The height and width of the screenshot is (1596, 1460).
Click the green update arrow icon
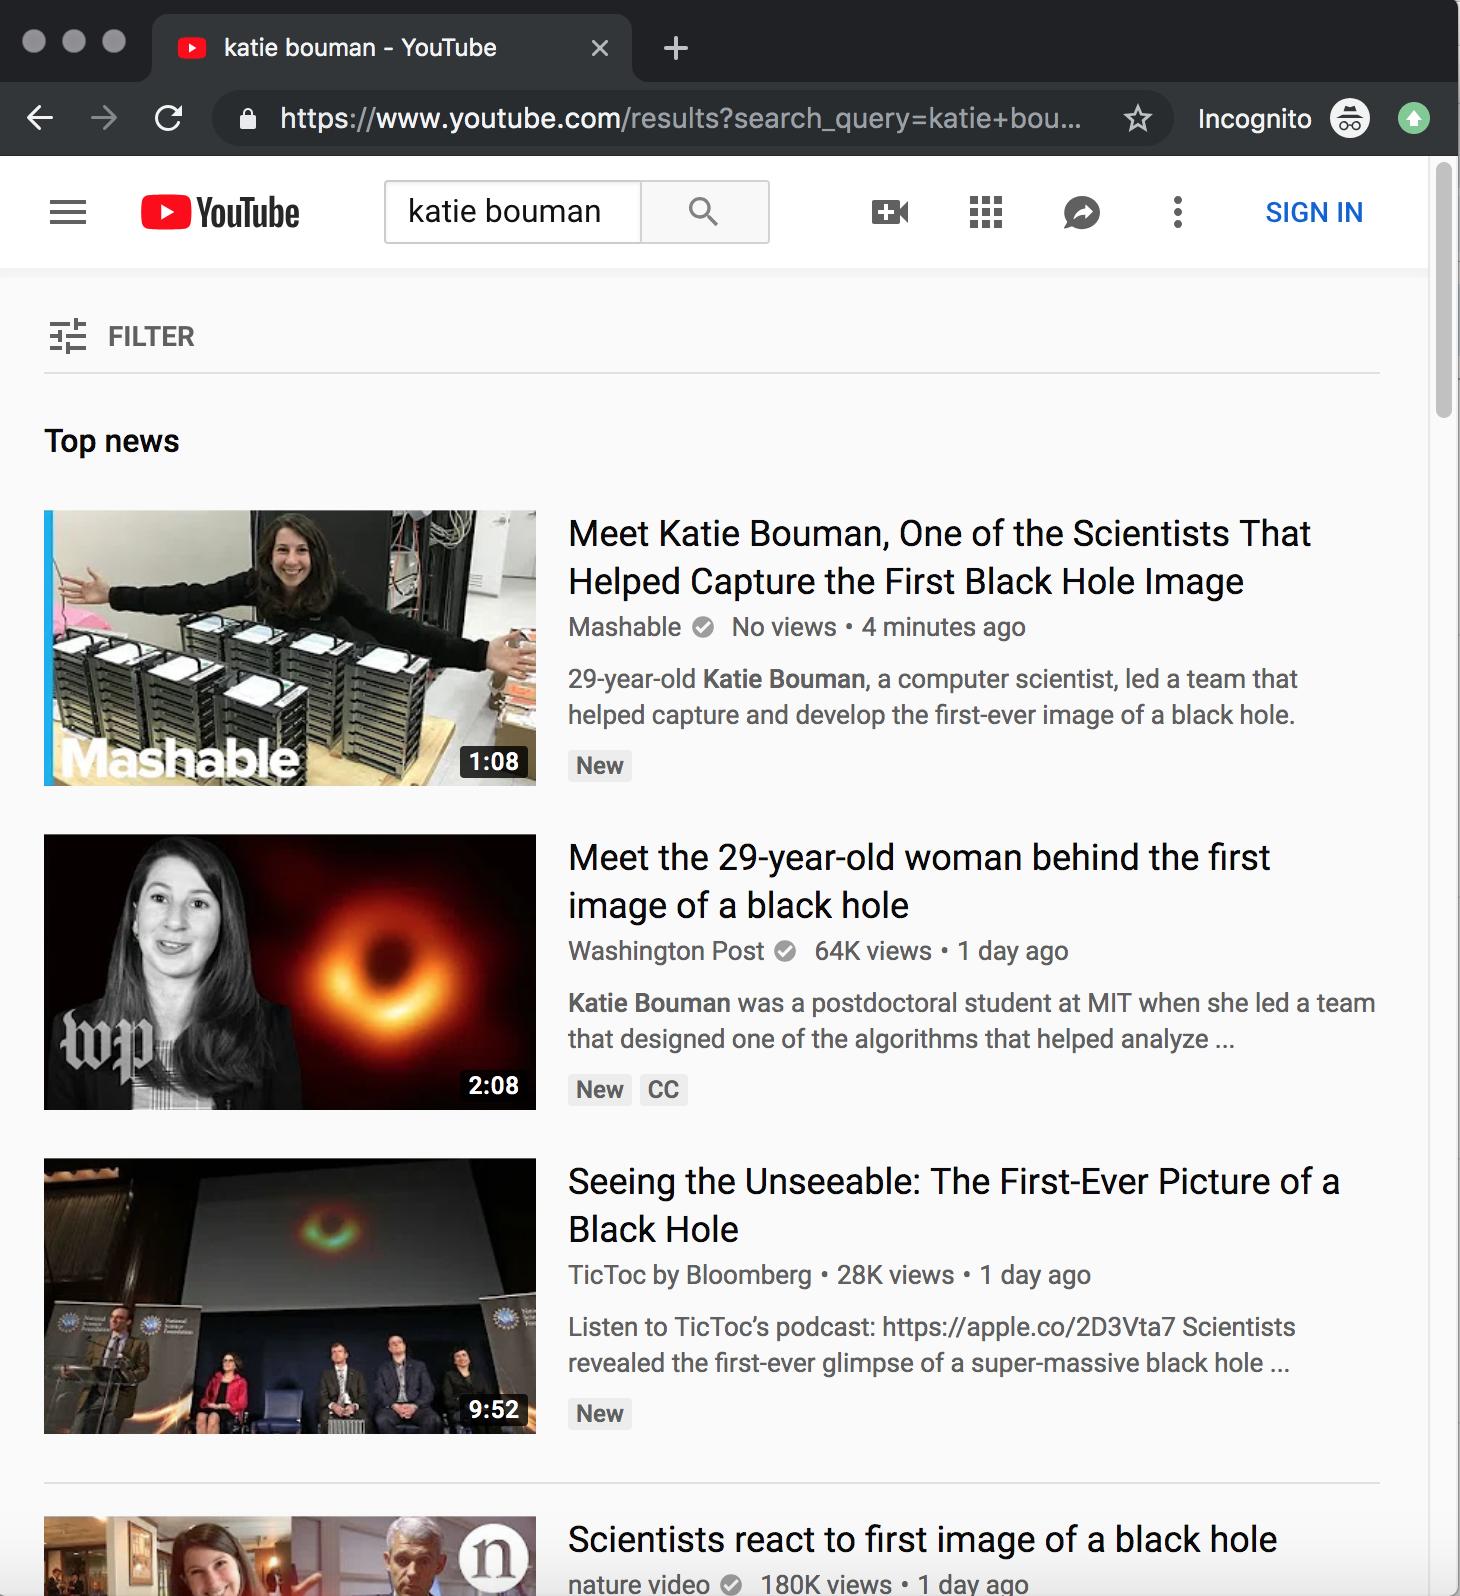coord(1413,119)
